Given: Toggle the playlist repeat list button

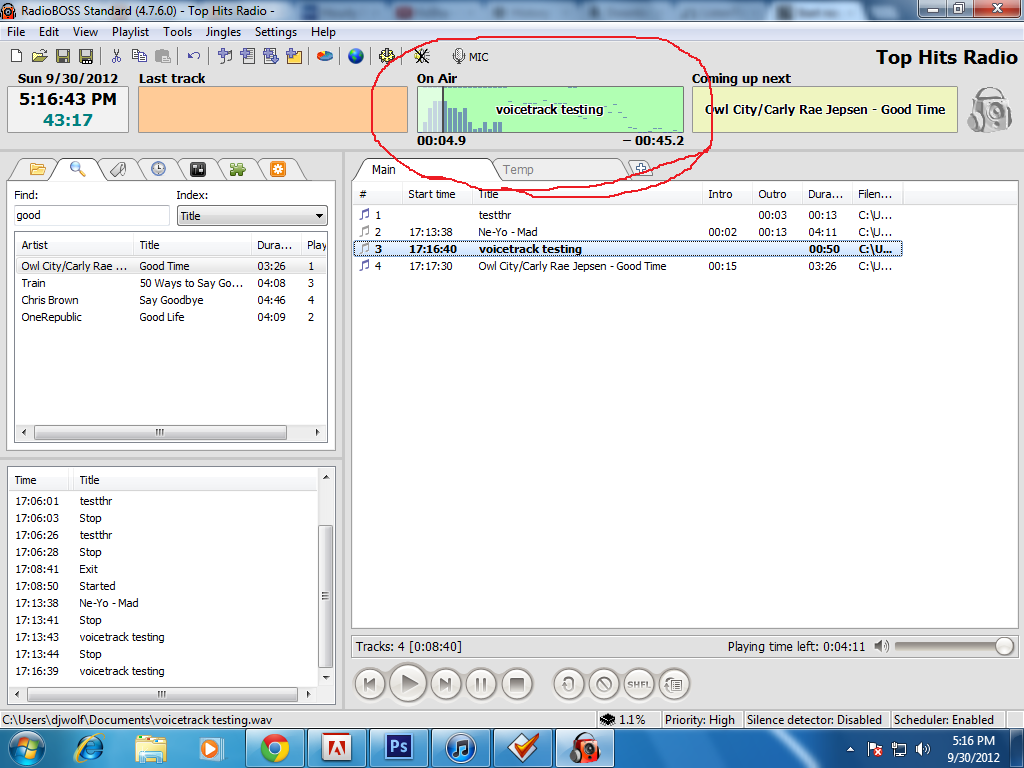Looking at the screenshot, I should pyautogui.click(x=674, y=684).
